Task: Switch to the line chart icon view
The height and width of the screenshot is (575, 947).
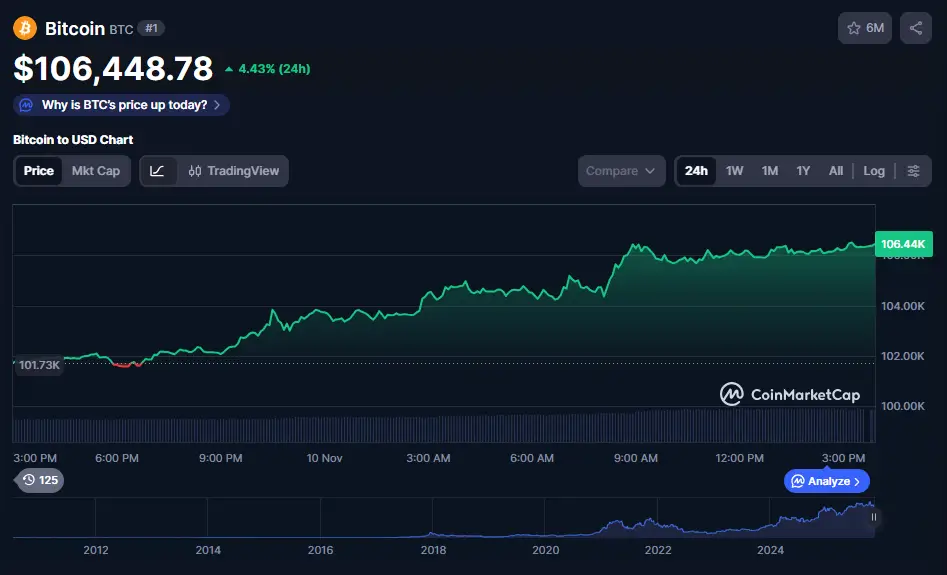Action: [158, 171]
